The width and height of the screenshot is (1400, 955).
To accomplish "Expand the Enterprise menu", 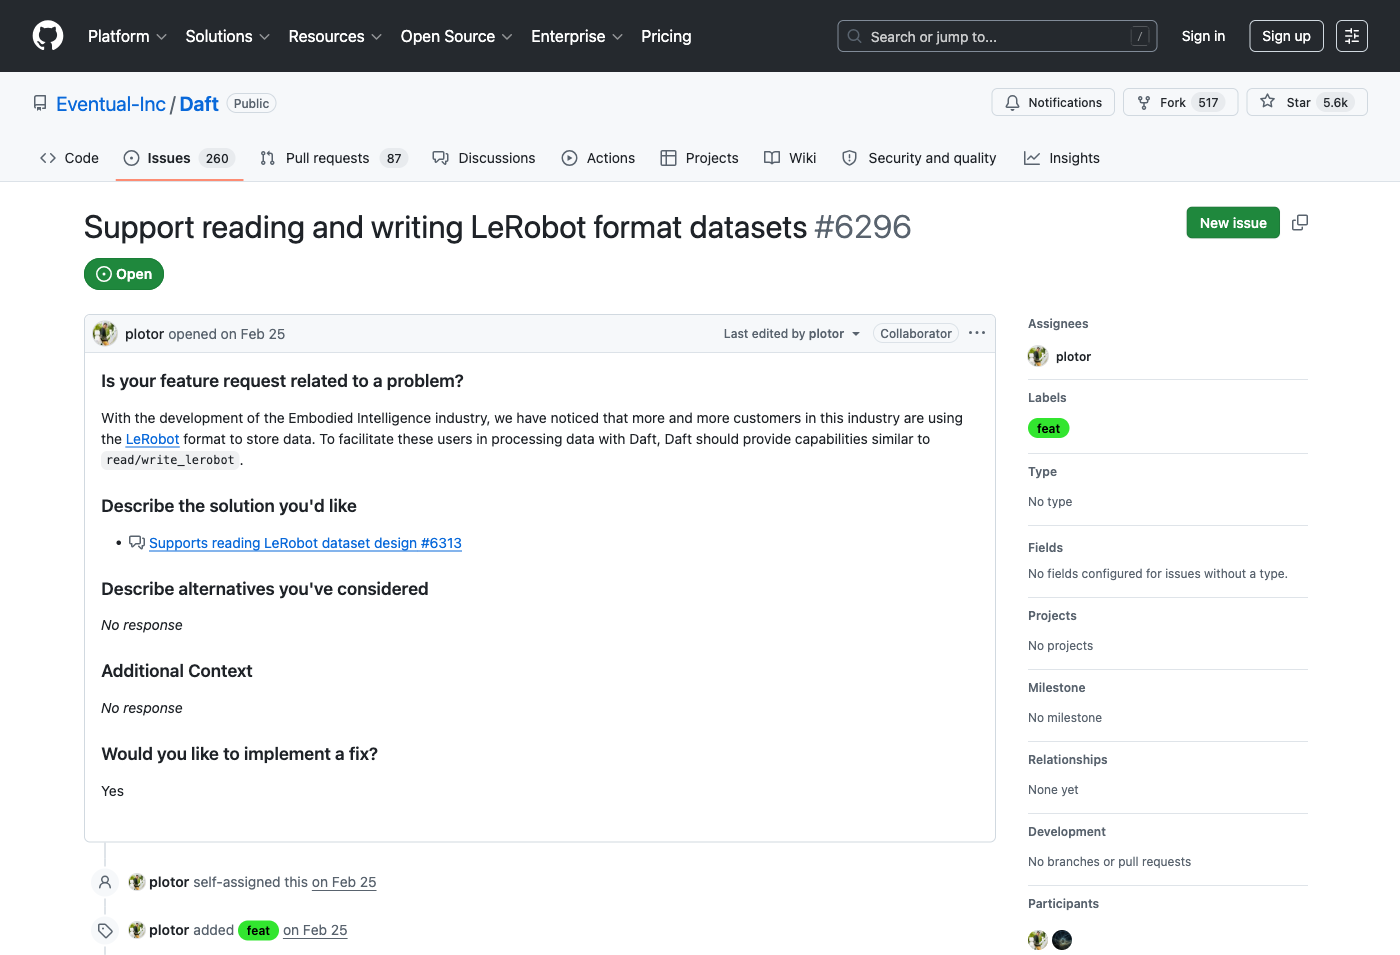I will coord(577,36).
